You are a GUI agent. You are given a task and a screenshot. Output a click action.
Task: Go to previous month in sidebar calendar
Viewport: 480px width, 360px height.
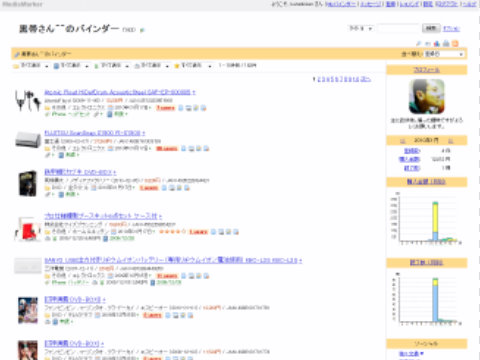click(402, 141)
